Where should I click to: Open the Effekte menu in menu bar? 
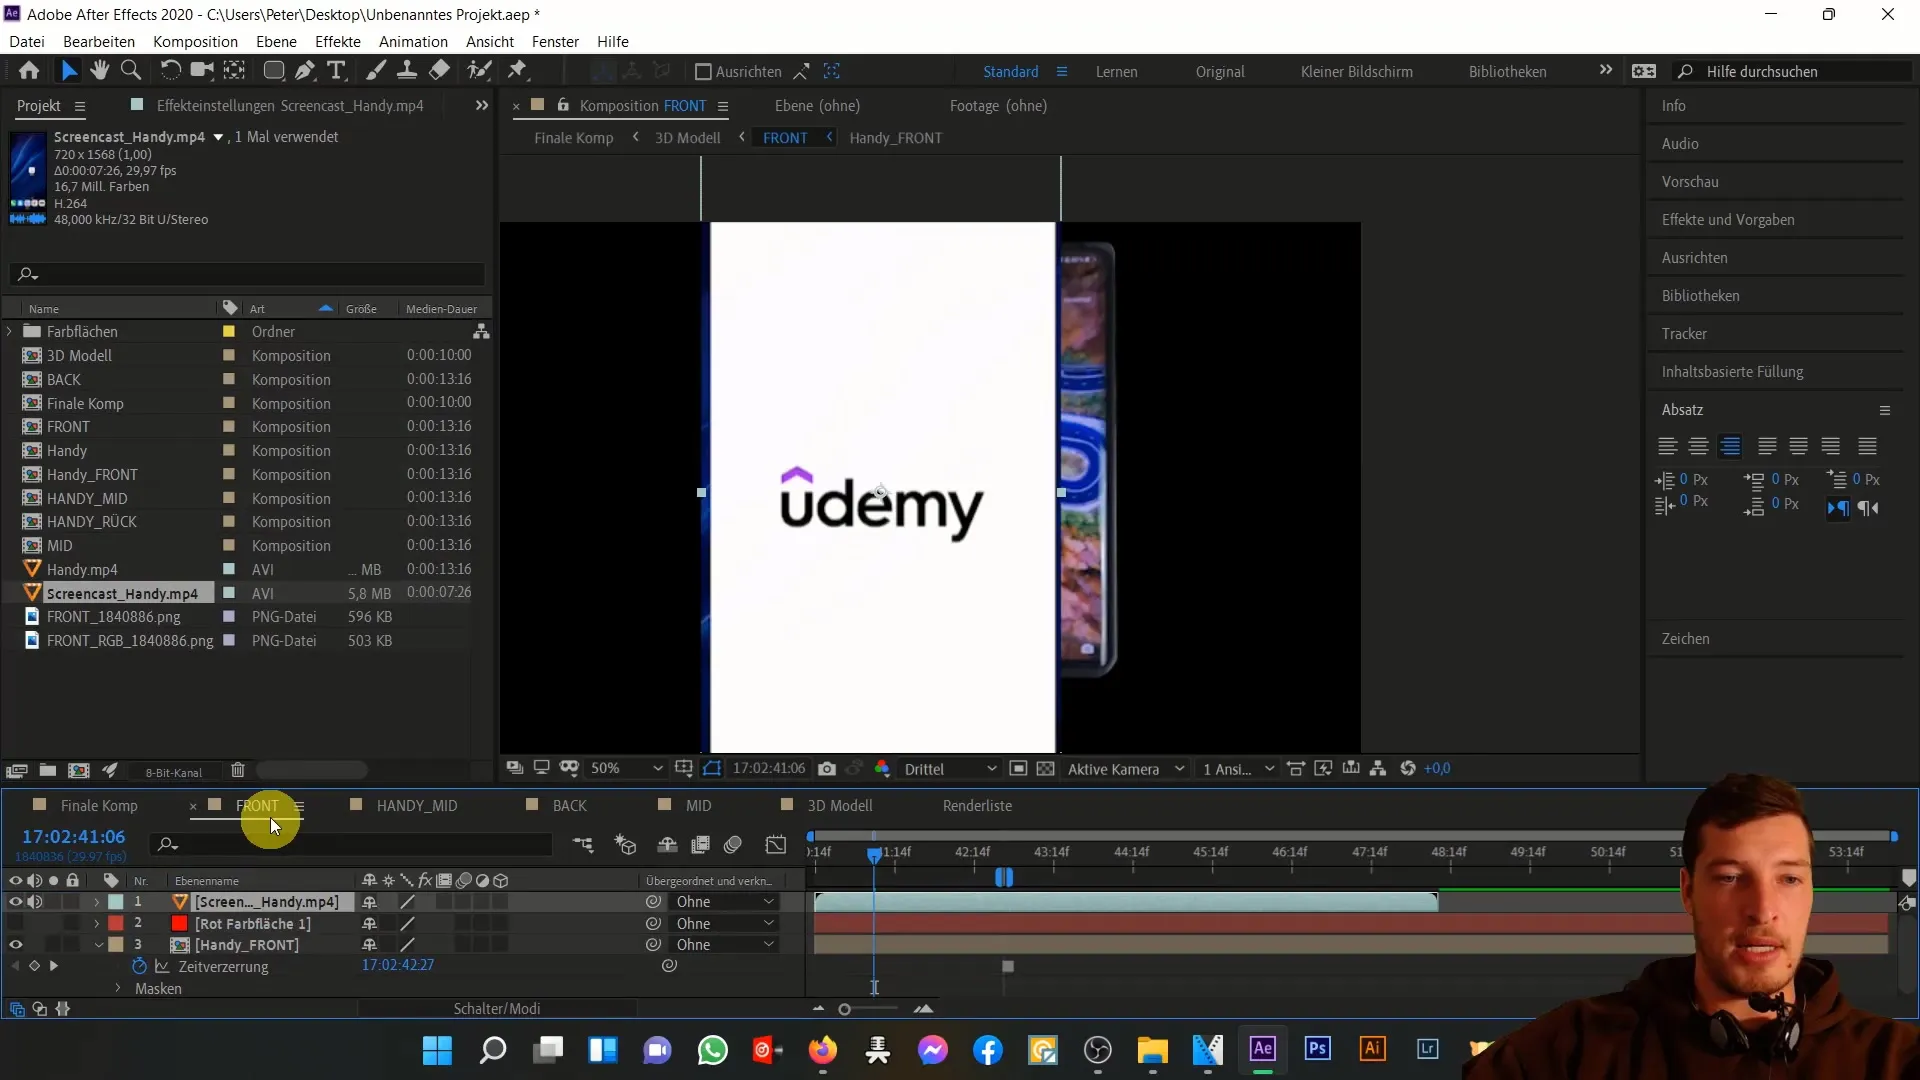(x=338, y=41)
